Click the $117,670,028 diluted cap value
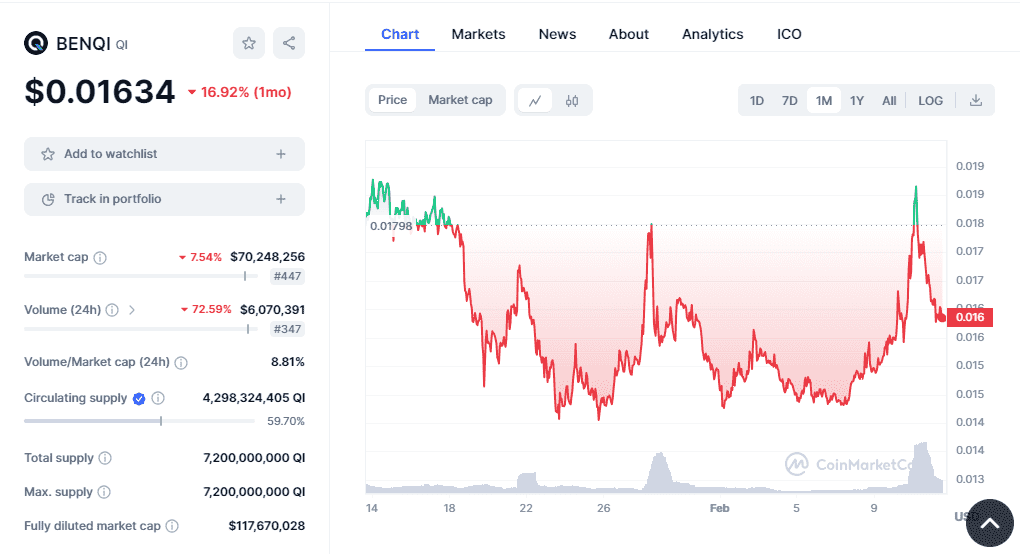The height and width of the screenshot is (554, 1020). (x=267, y=525)
